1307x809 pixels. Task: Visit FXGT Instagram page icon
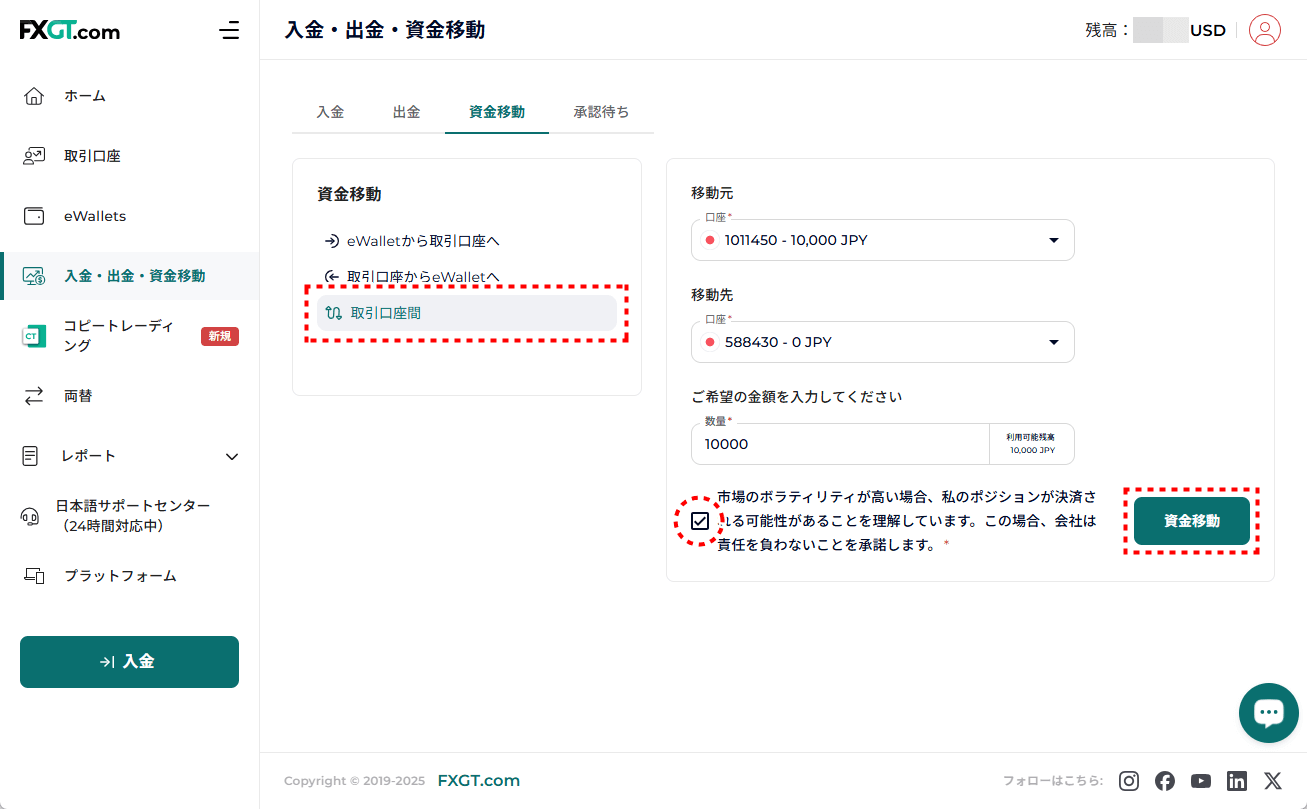(x=1129, y=781)
